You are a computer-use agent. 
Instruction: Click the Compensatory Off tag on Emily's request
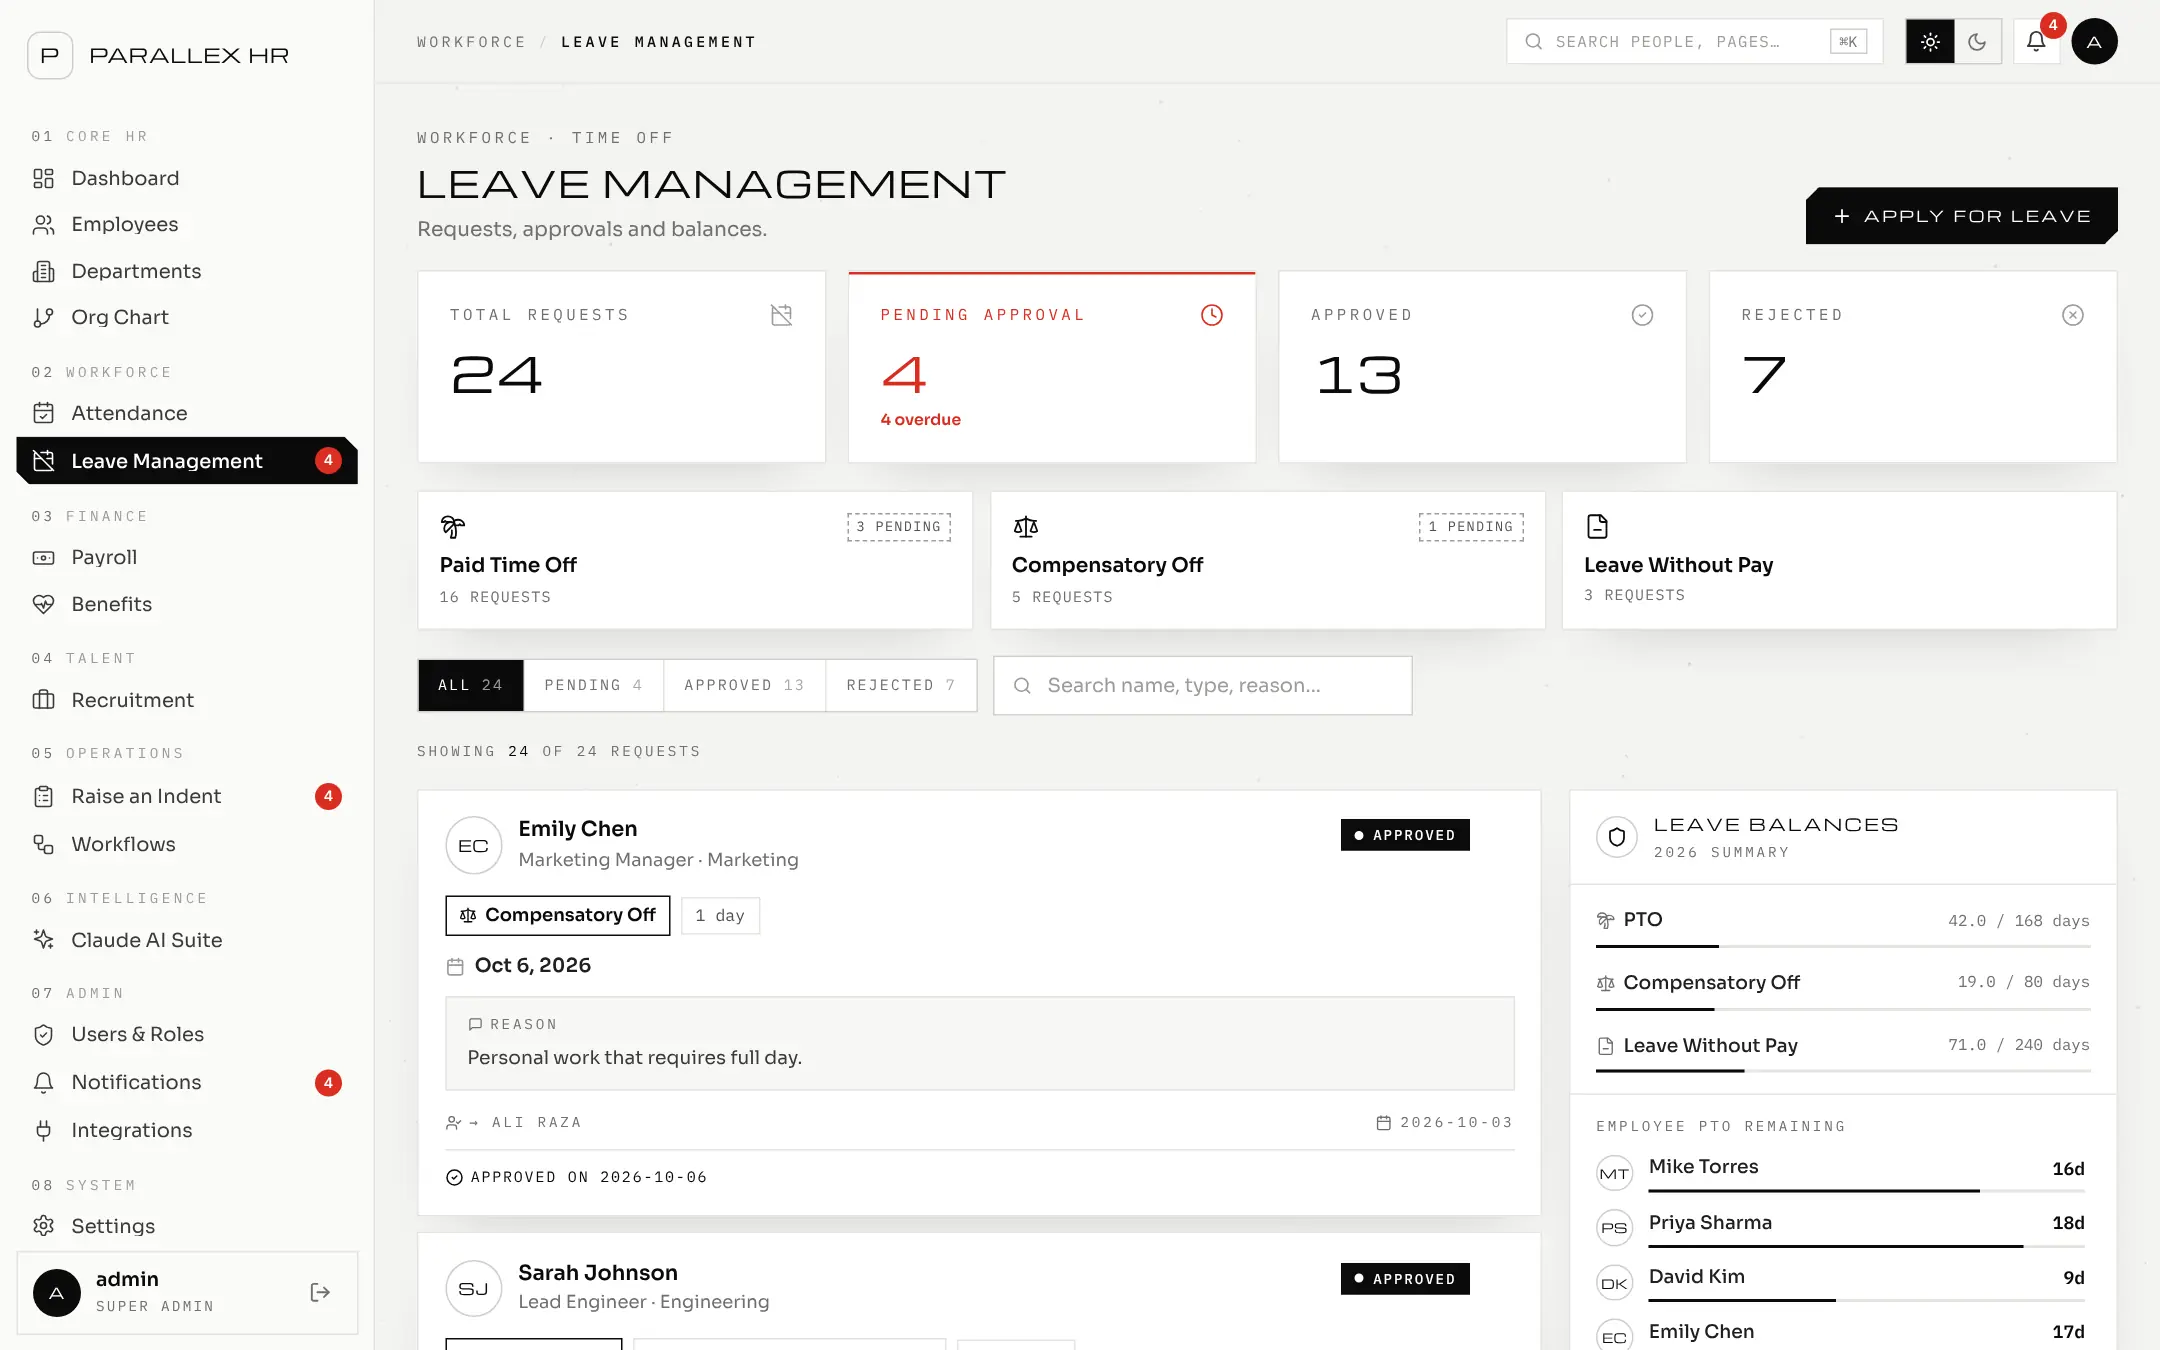(557, 915)
